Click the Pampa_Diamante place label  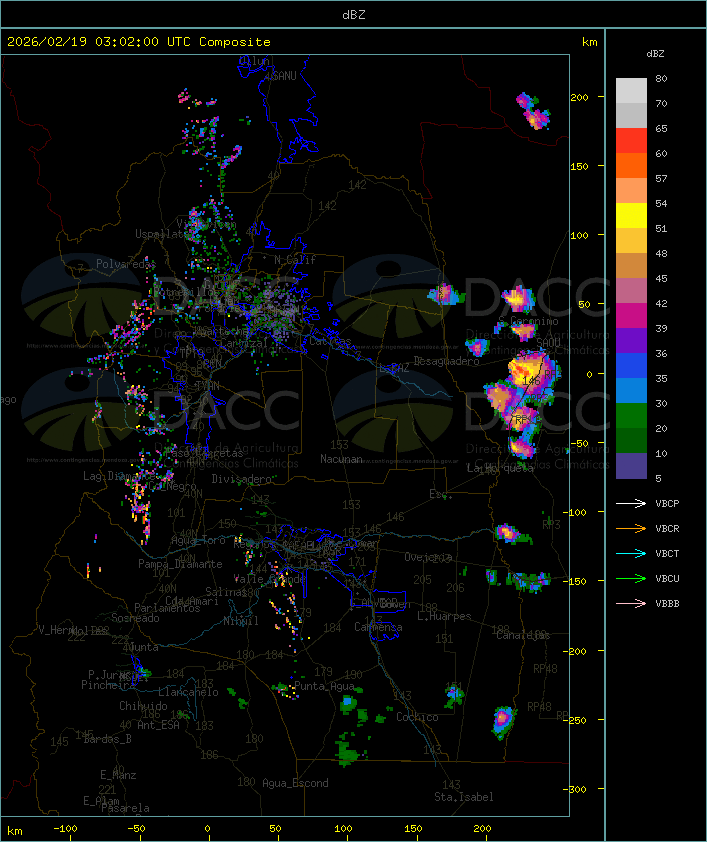(x=180, y=564)
